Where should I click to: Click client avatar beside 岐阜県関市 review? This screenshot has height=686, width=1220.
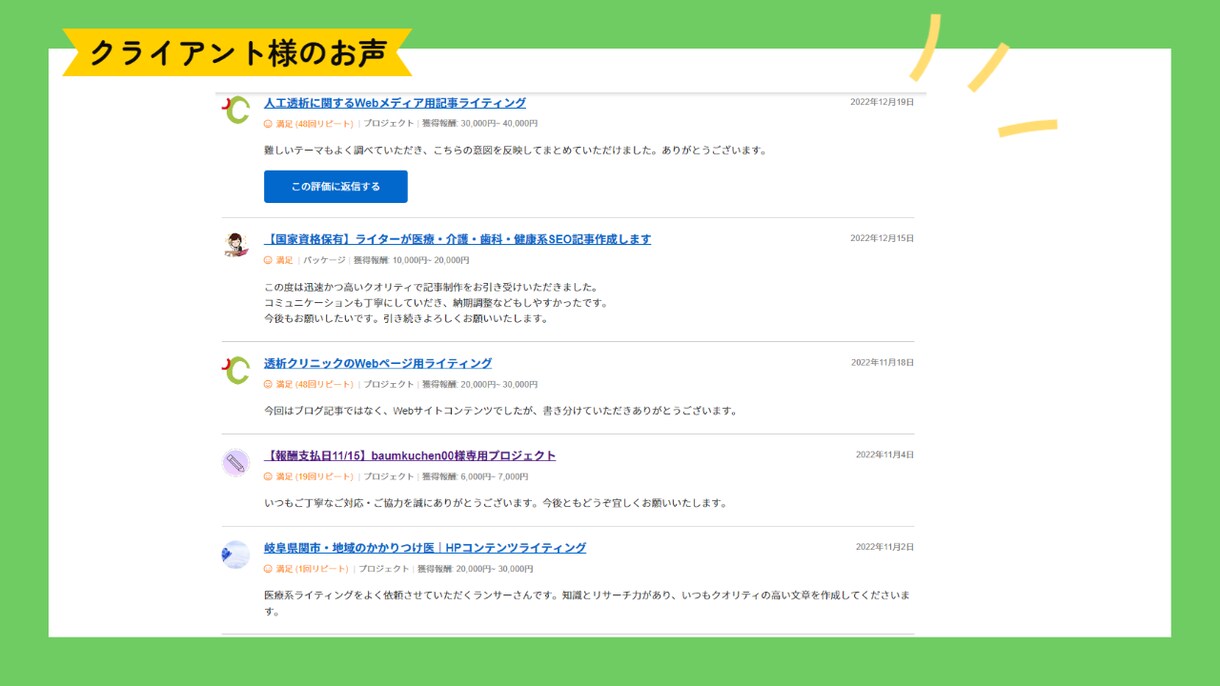(x=236, y=554)
